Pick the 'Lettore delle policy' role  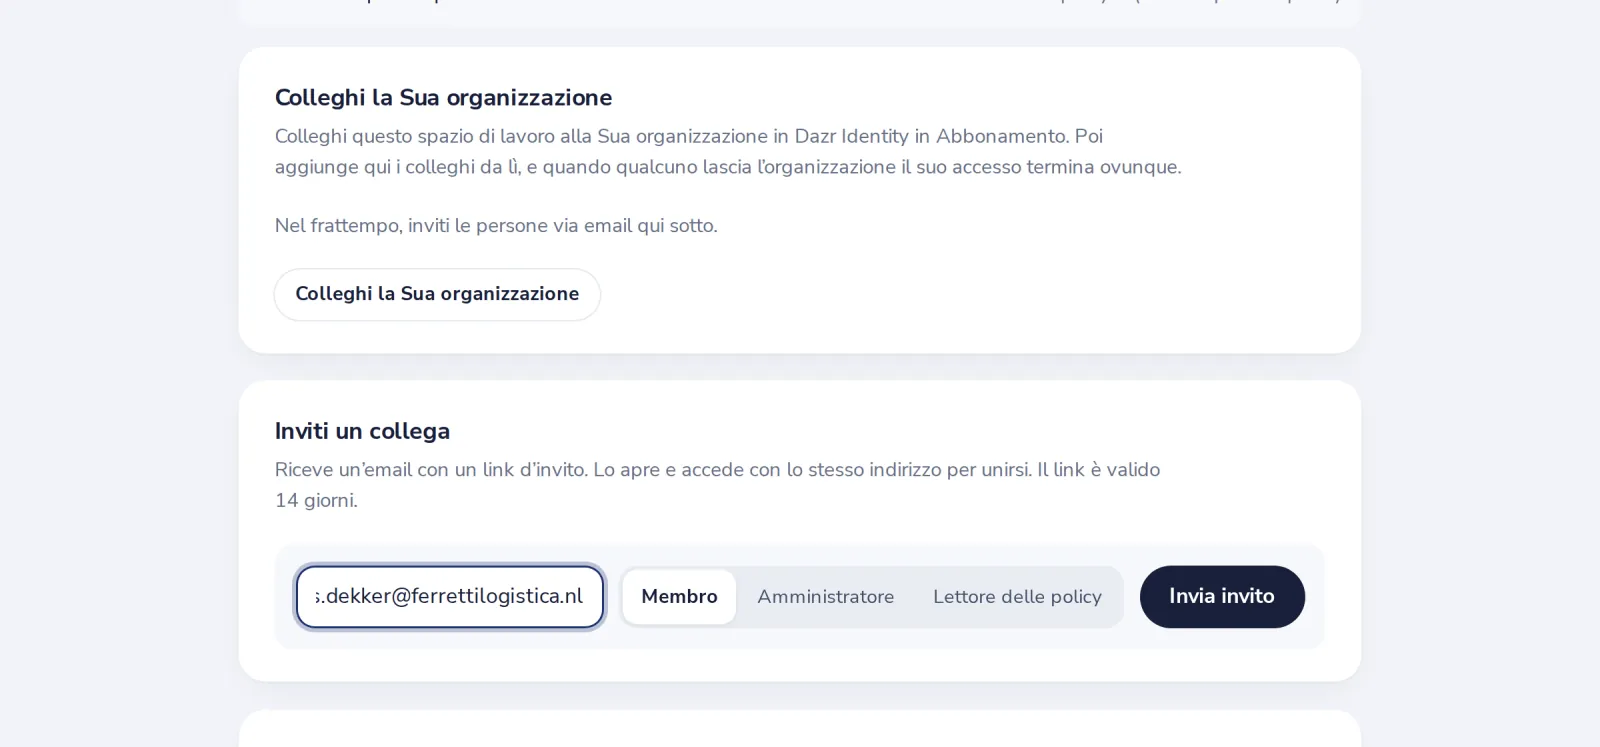pyautogui.click(x=1017, y=597)
